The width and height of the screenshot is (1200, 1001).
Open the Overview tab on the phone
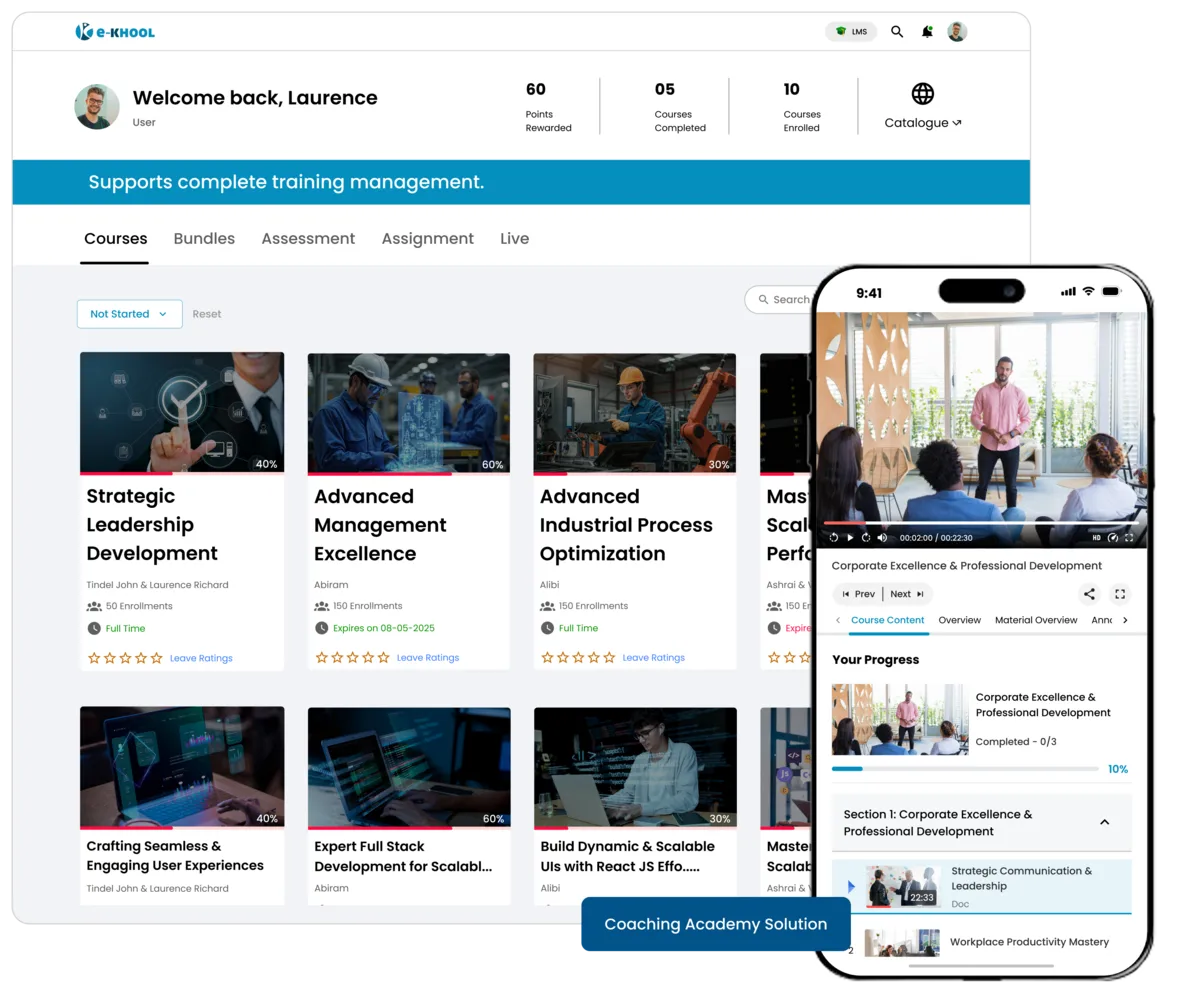(960, 620)
